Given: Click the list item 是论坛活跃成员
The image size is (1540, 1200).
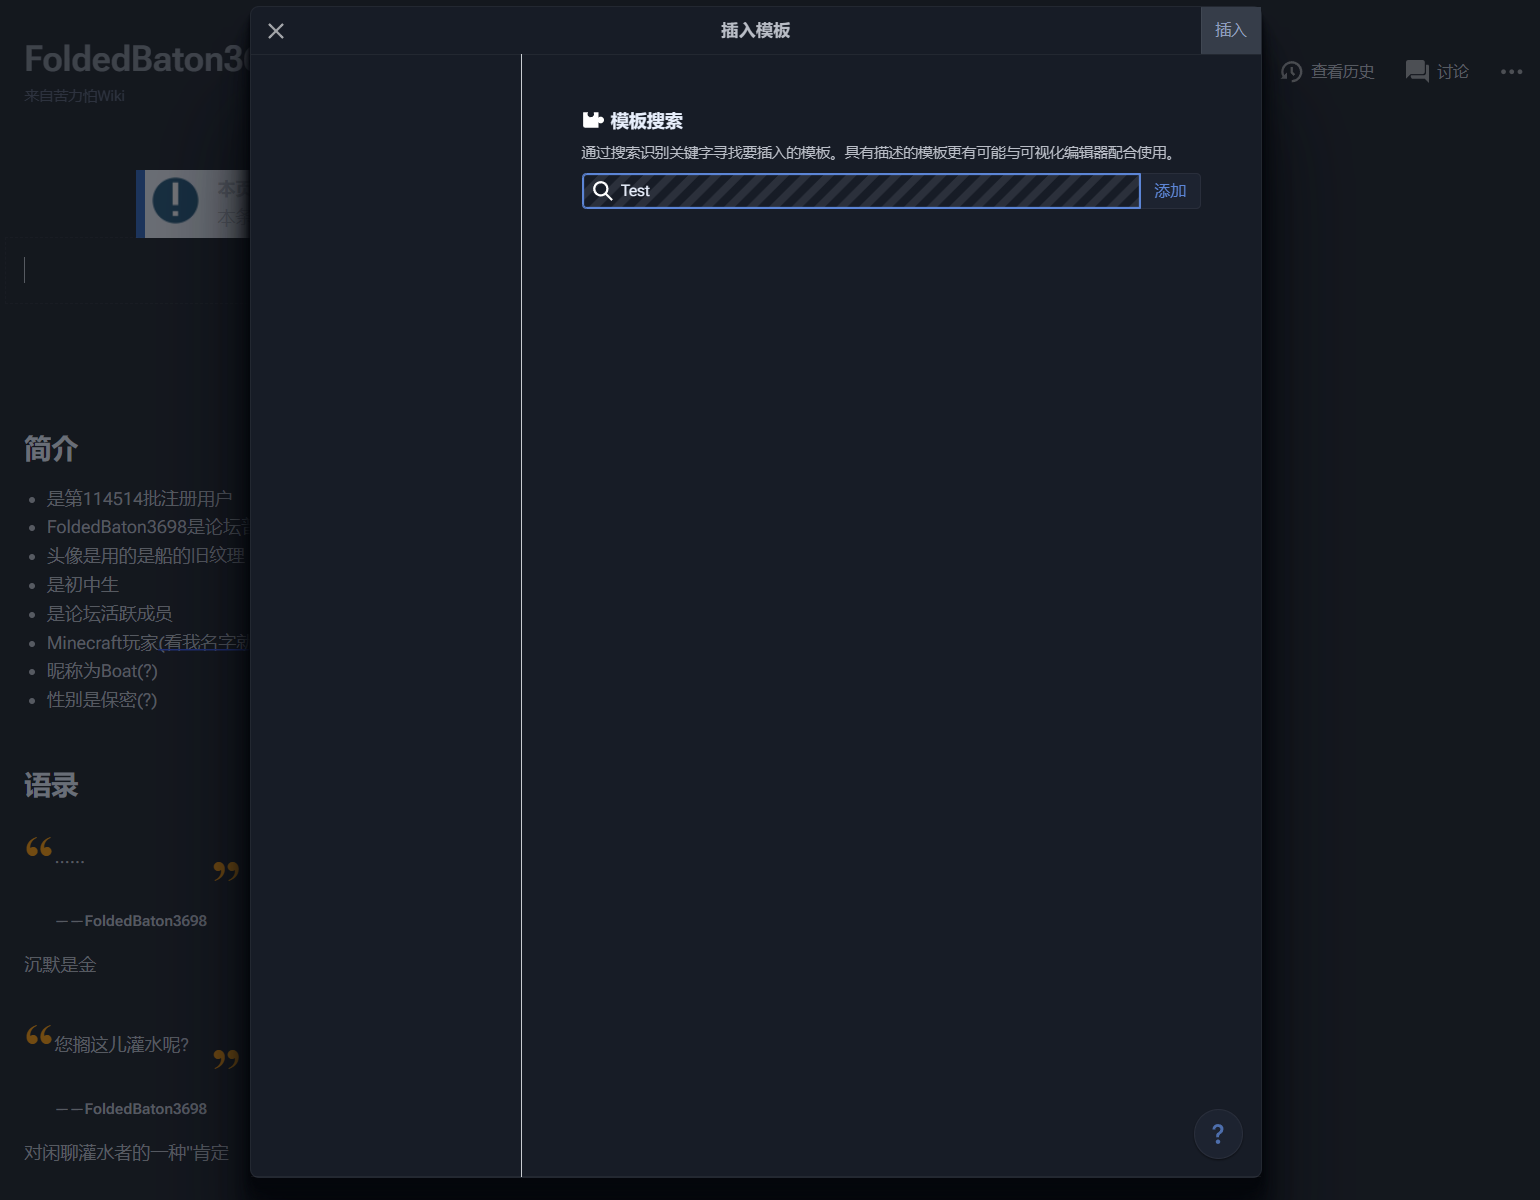Looking at the screenshot, I should [110, 614].
